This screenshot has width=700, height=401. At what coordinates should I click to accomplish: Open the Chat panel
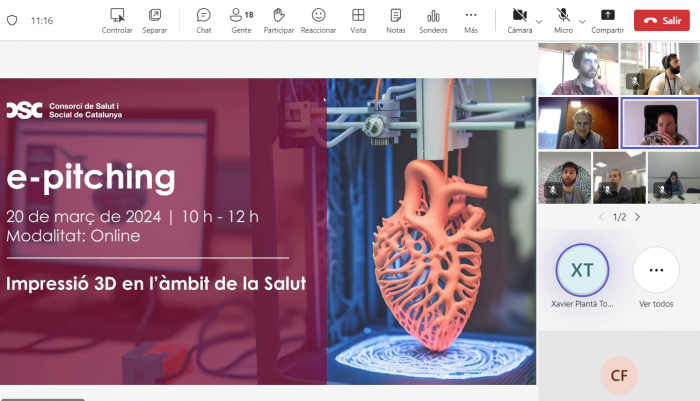203,19
